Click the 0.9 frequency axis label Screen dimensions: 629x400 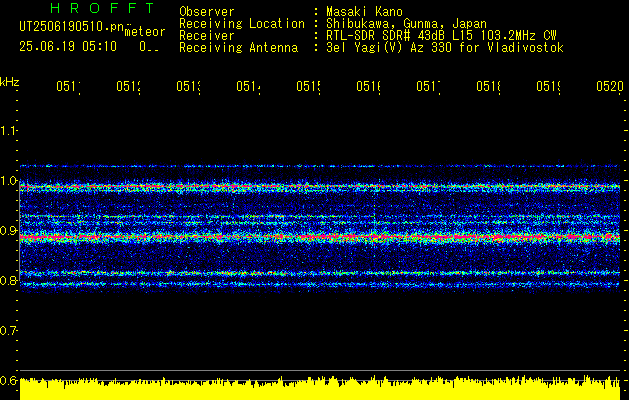[8, 231]
